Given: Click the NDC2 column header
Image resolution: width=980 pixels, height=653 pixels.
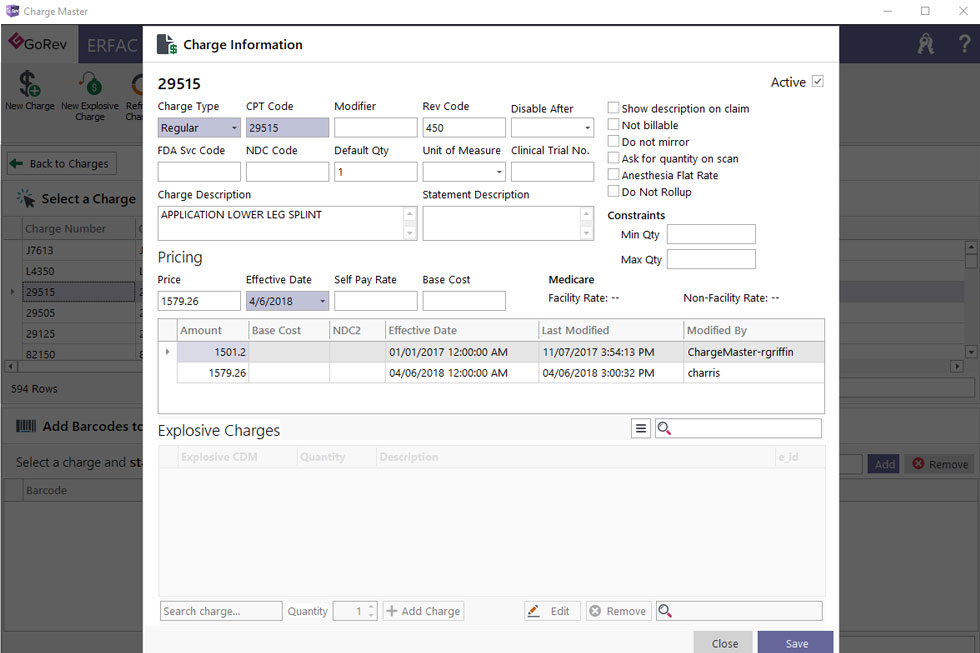Looking at the screenshot, I should [357, 331].
